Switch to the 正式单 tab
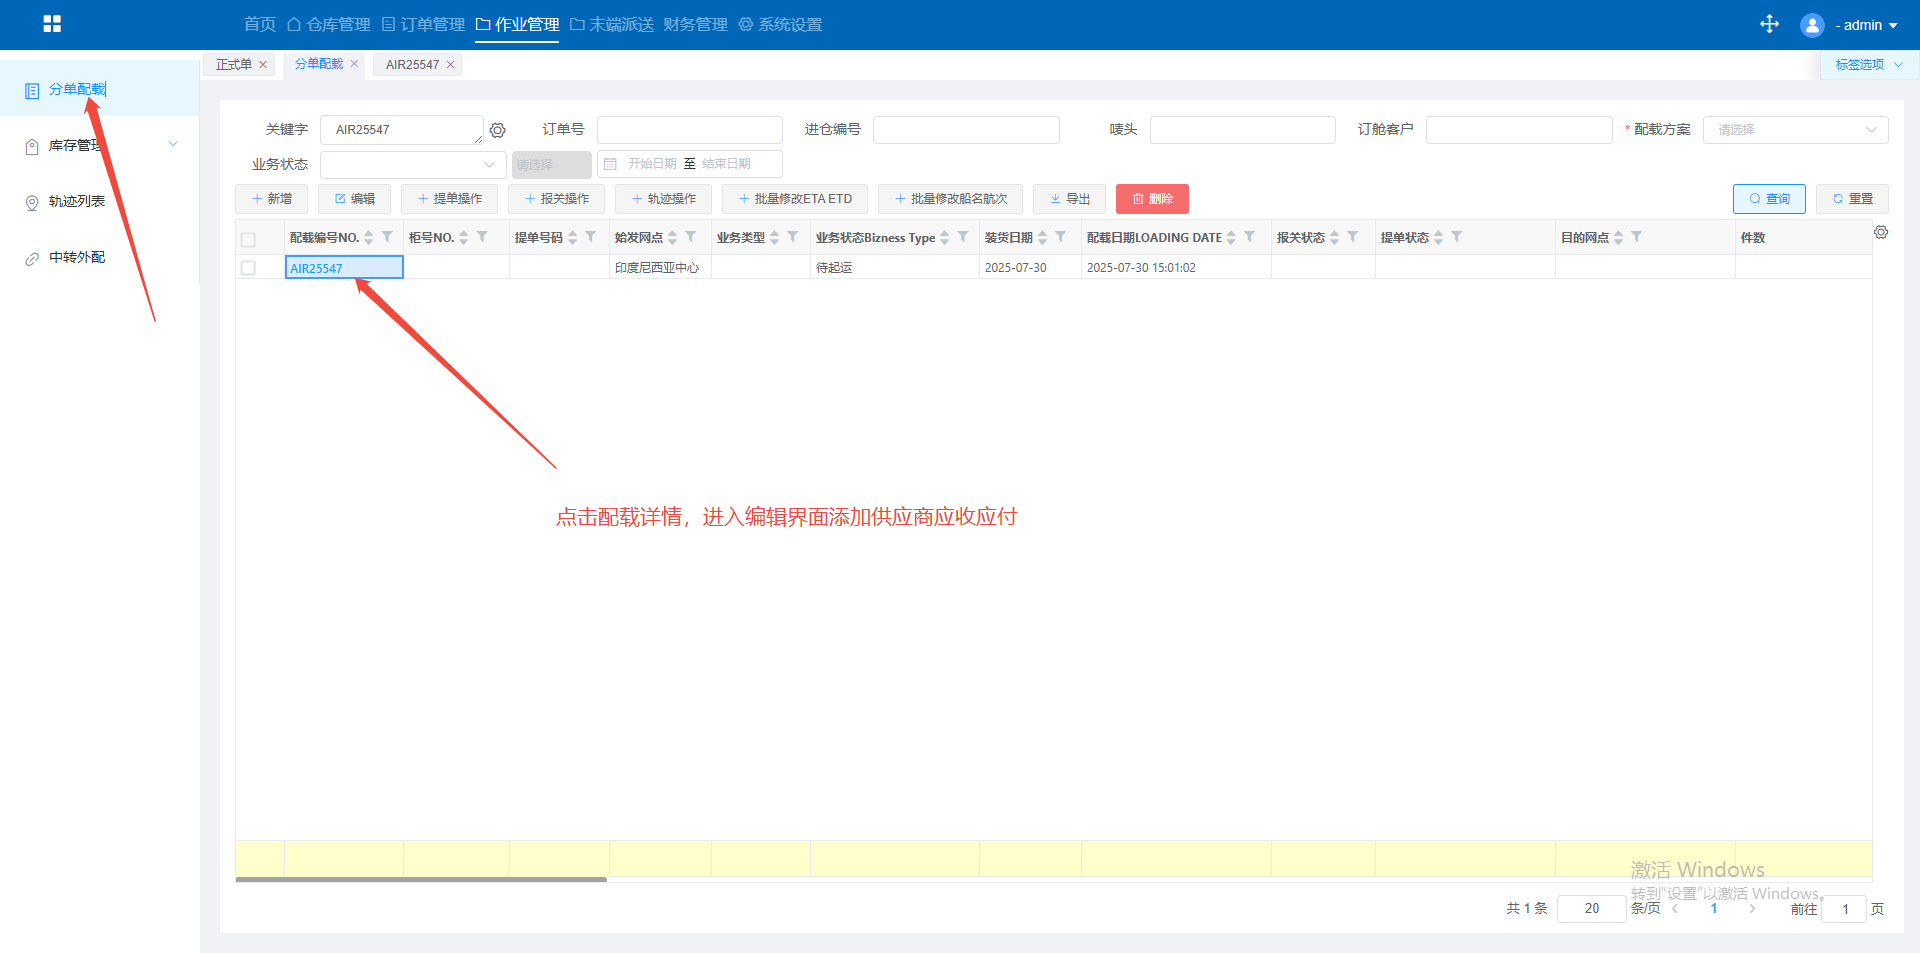Image resolution: width=1920 pixels, height=953 pixels. (x=234, y=65)
